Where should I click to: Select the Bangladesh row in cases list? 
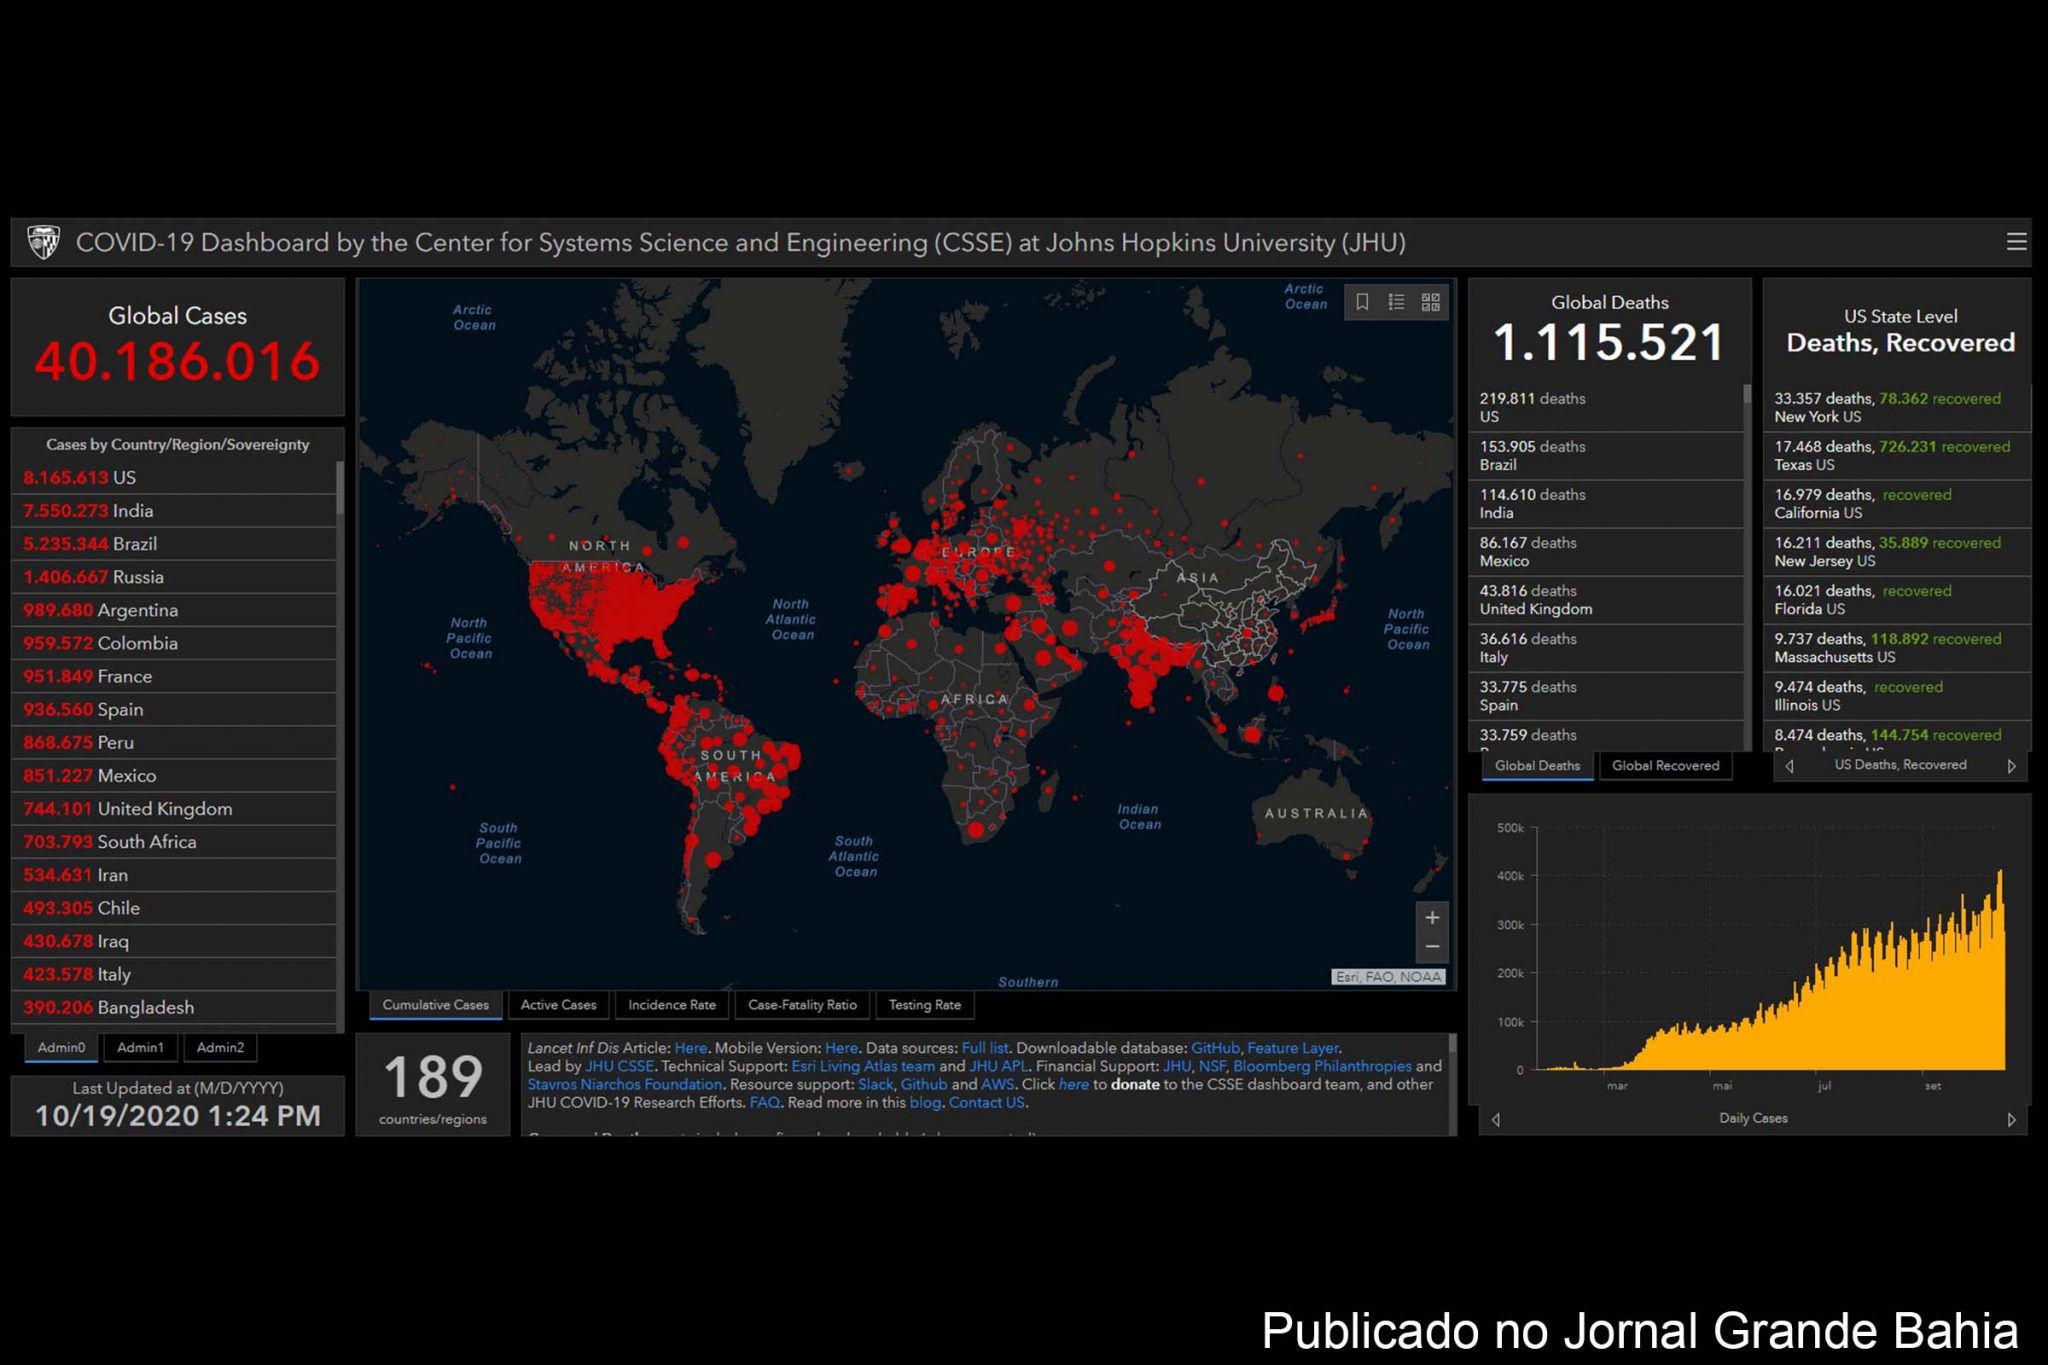tap(174, 1007)
